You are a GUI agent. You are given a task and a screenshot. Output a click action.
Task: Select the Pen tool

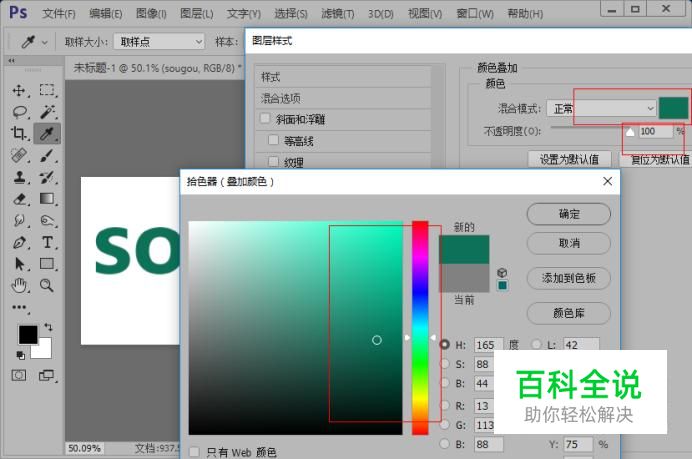[x=19, y=242]
